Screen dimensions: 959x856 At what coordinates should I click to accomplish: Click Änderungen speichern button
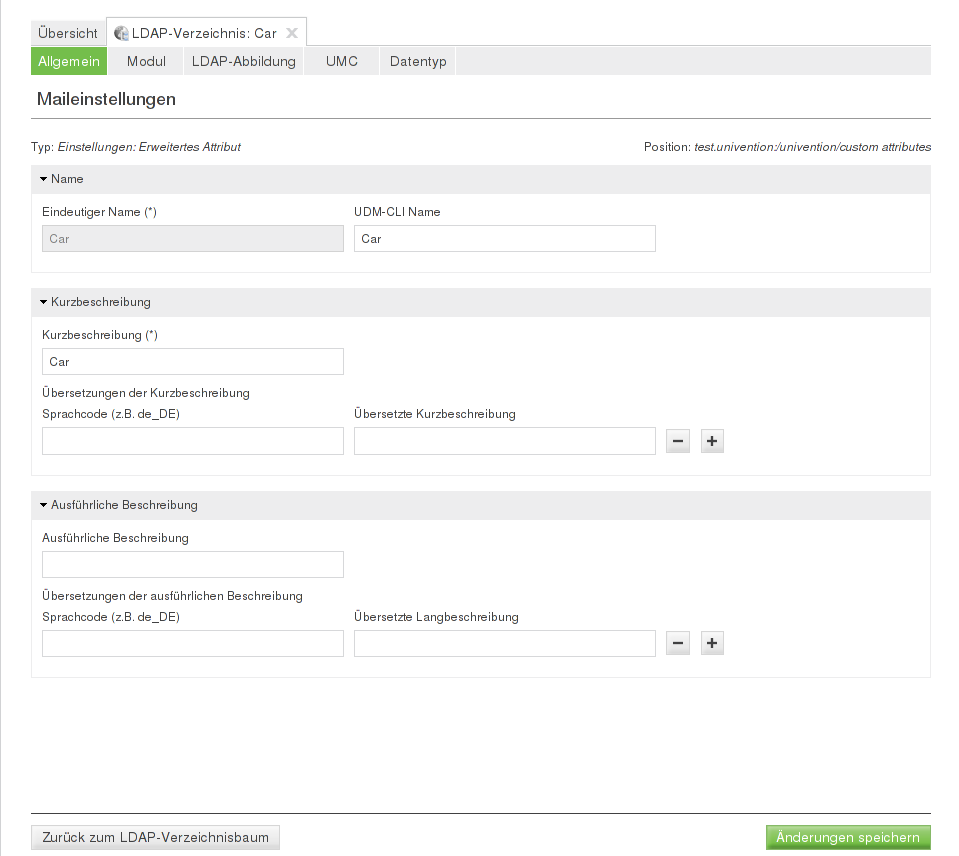pyautogui.click(x=848, y=837)
